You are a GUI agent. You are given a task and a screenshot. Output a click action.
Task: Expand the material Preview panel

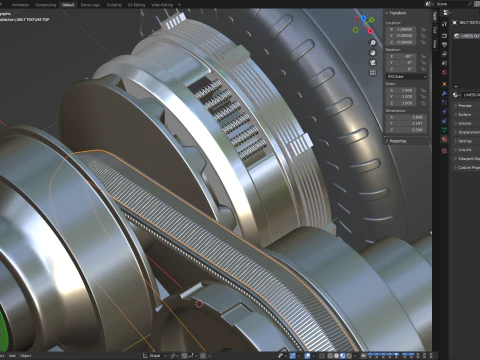pyautogui.click(x=465, y=105)
